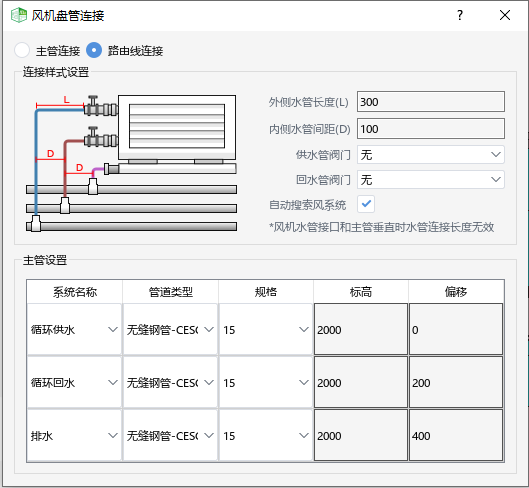Expand the 排水 system name dropdown
Screen dimensions: 529x488
pos(74,435)
